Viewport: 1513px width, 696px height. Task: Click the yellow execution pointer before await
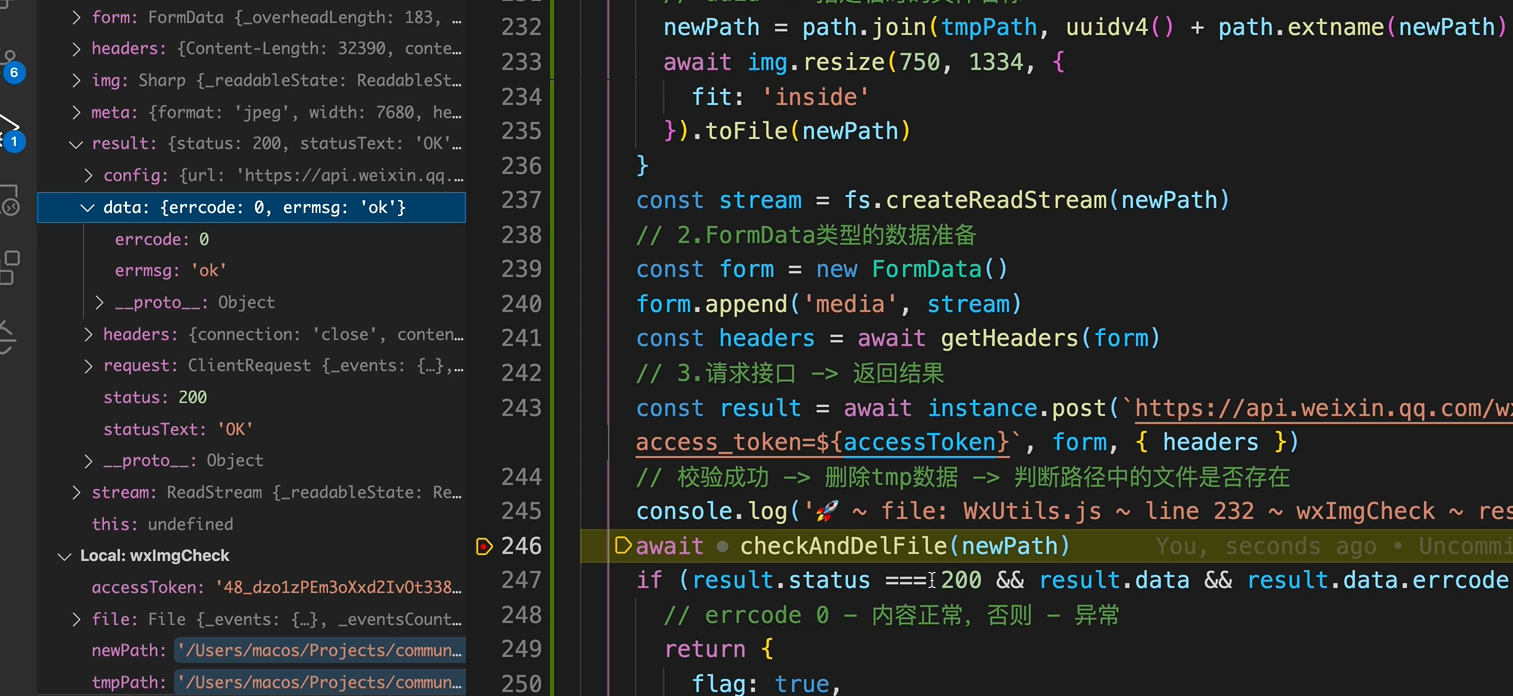click(622, 546)
